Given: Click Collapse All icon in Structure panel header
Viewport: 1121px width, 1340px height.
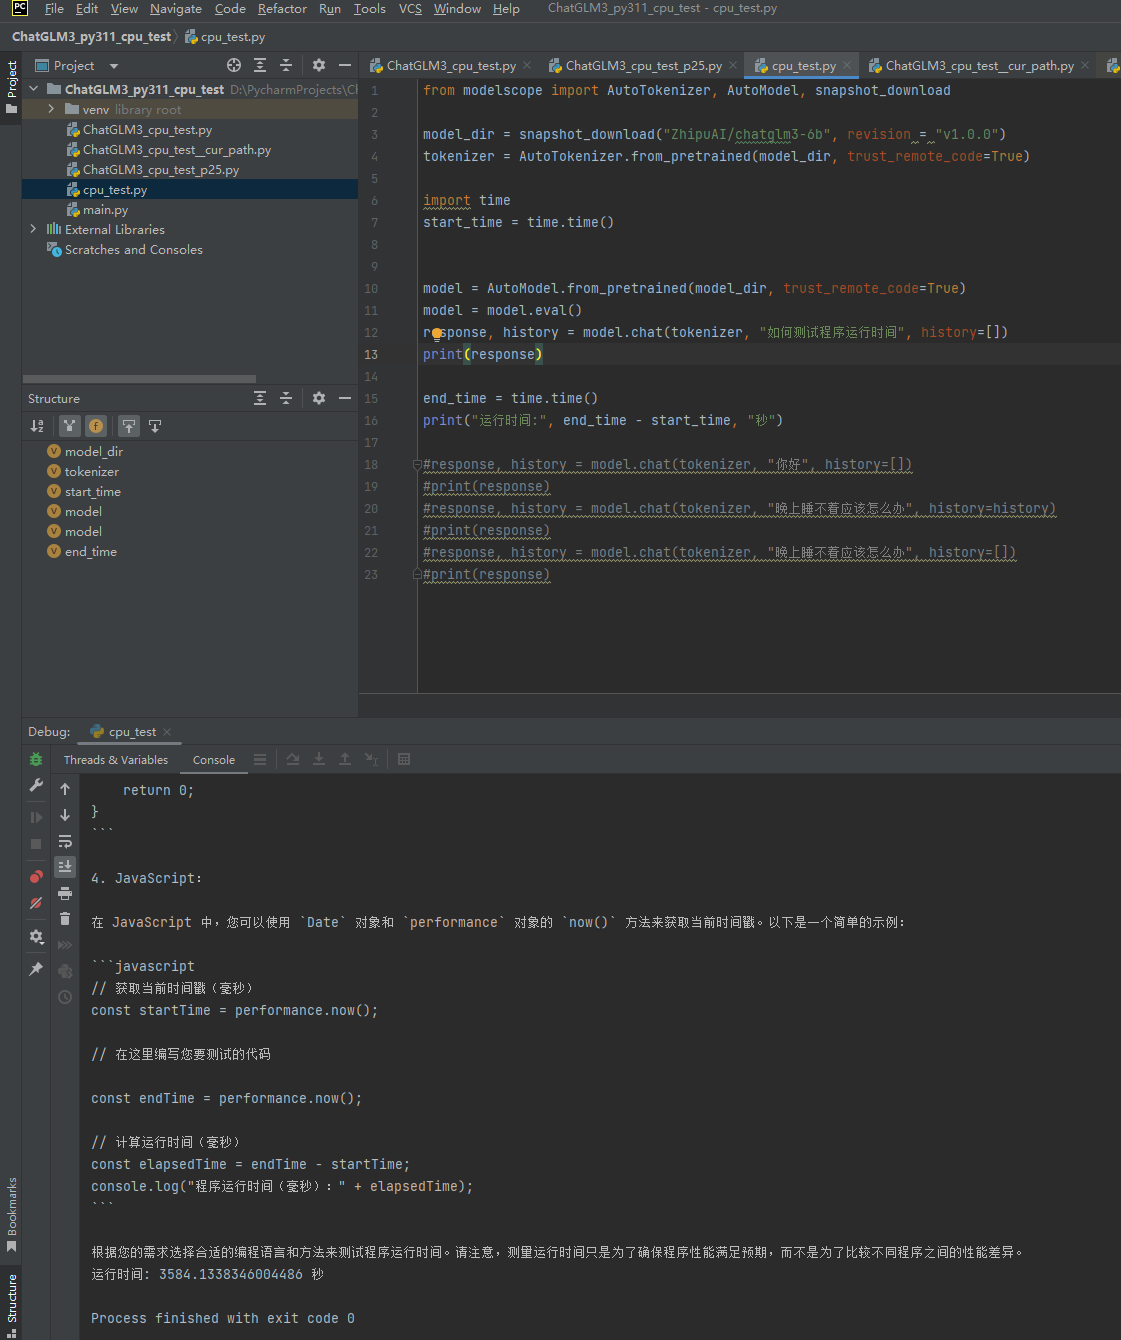Looking at the screenshot, I should (x=286, y=398).
